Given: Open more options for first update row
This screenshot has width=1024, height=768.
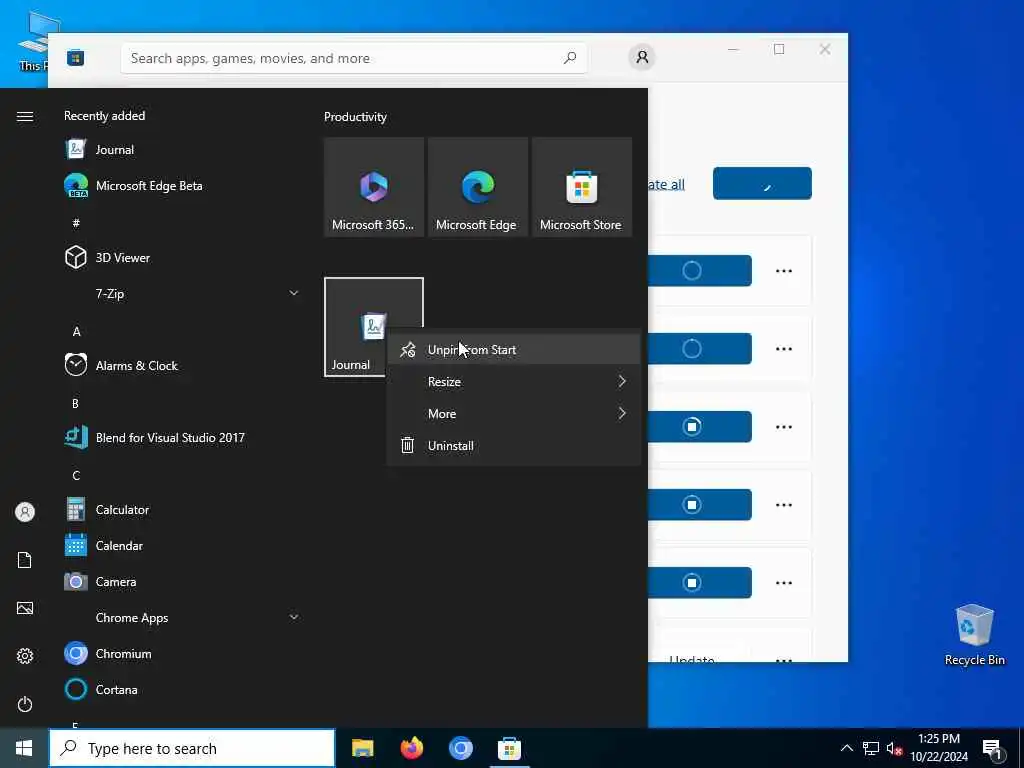Looking at the screenshot, I should (784, 270).
